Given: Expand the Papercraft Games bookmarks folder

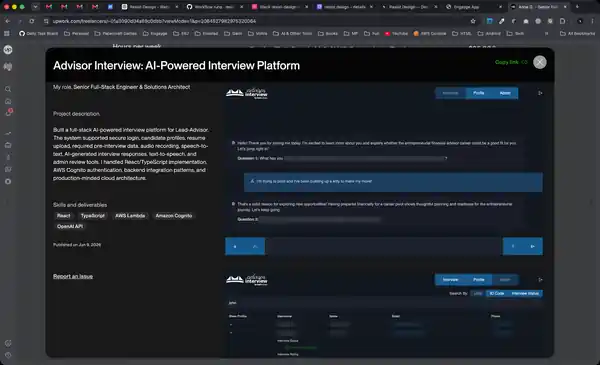Looking at the screenshot, I should click(115, 34).
